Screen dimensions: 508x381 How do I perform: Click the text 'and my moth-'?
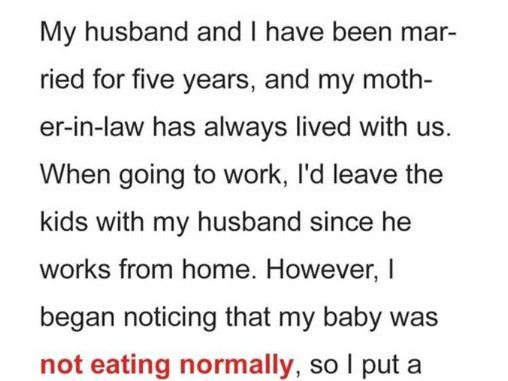[x=348, y=81]
